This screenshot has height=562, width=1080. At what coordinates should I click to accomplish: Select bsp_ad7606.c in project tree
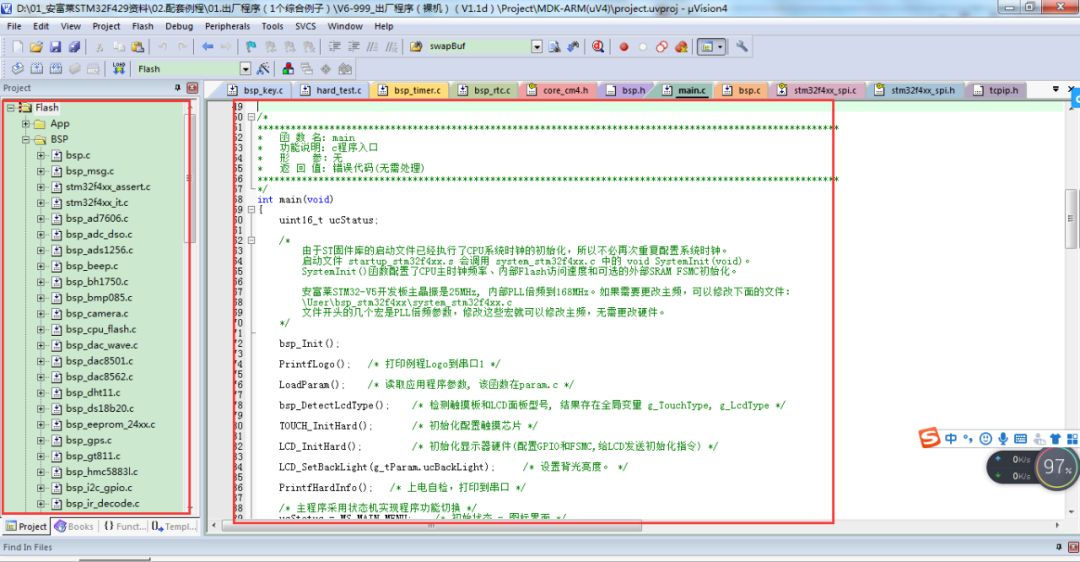point(96,218)
